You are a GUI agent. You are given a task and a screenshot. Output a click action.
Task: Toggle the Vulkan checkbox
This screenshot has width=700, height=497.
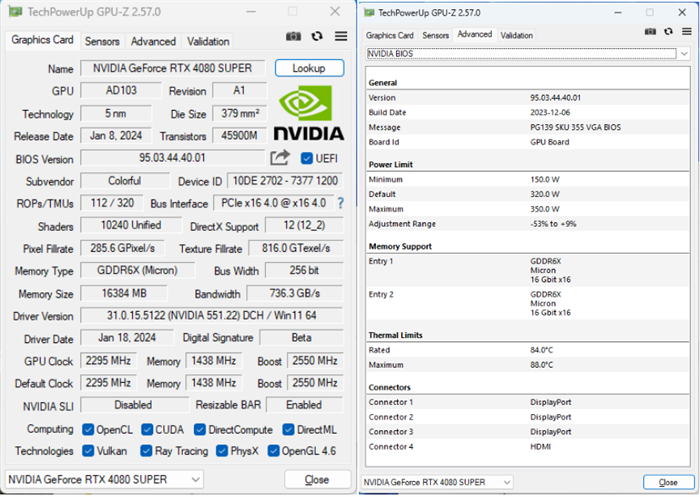click(x=88, y=451)
